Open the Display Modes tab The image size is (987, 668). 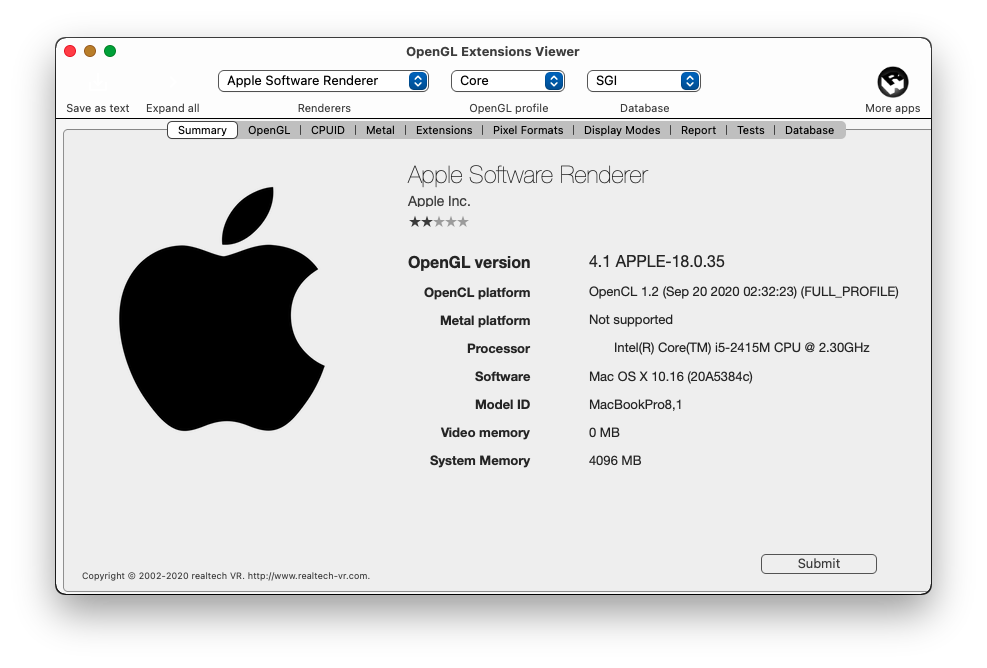point(622,130)
